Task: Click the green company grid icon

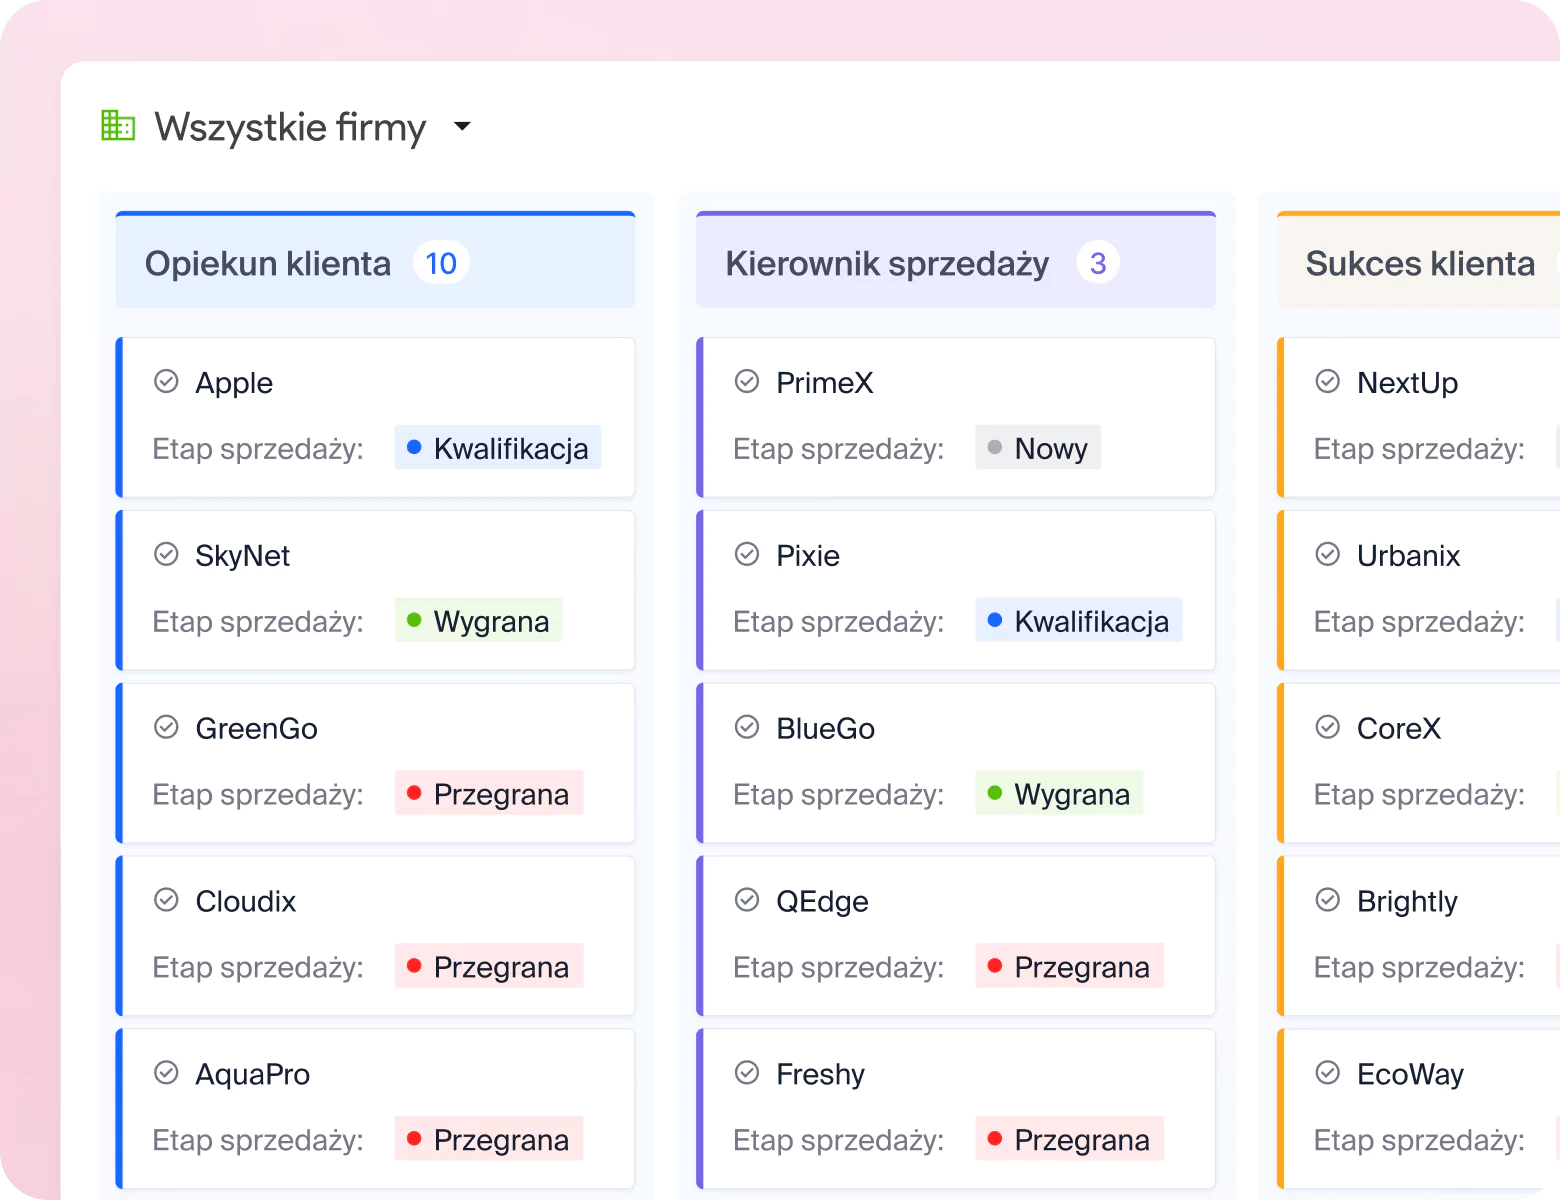Action: point(118,126)
